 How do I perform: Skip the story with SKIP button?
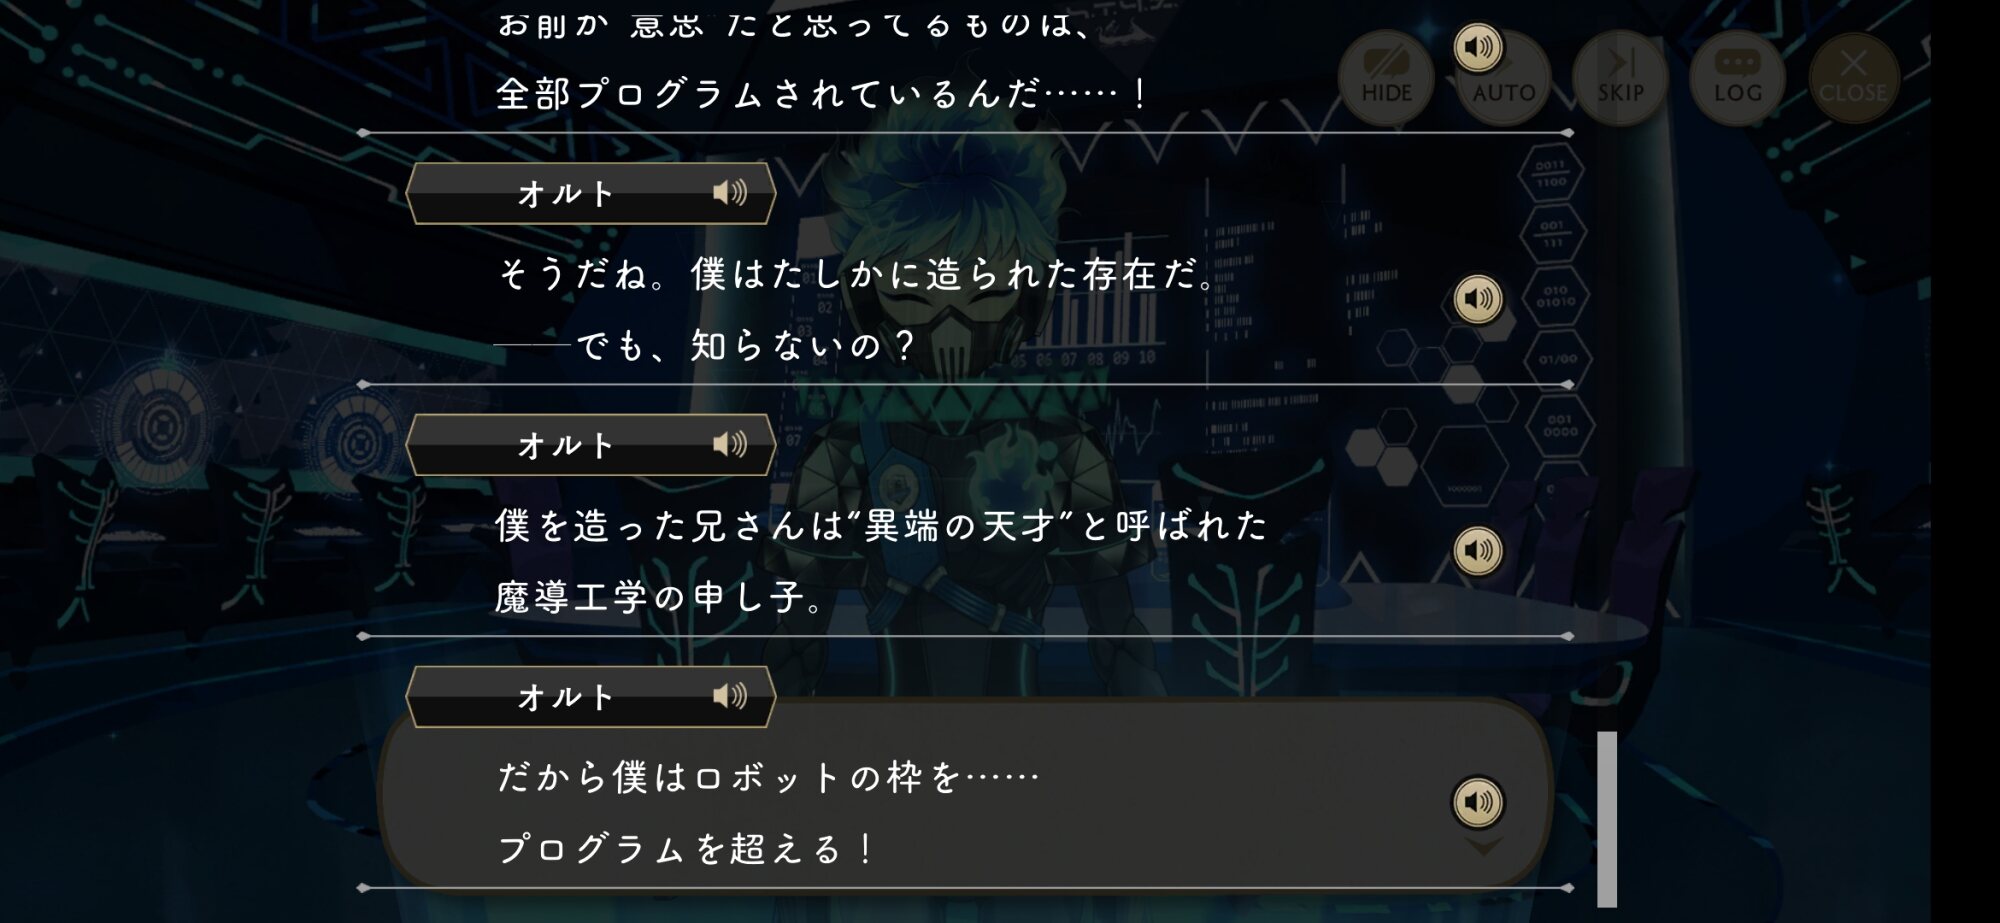(x=1620, y=77)
